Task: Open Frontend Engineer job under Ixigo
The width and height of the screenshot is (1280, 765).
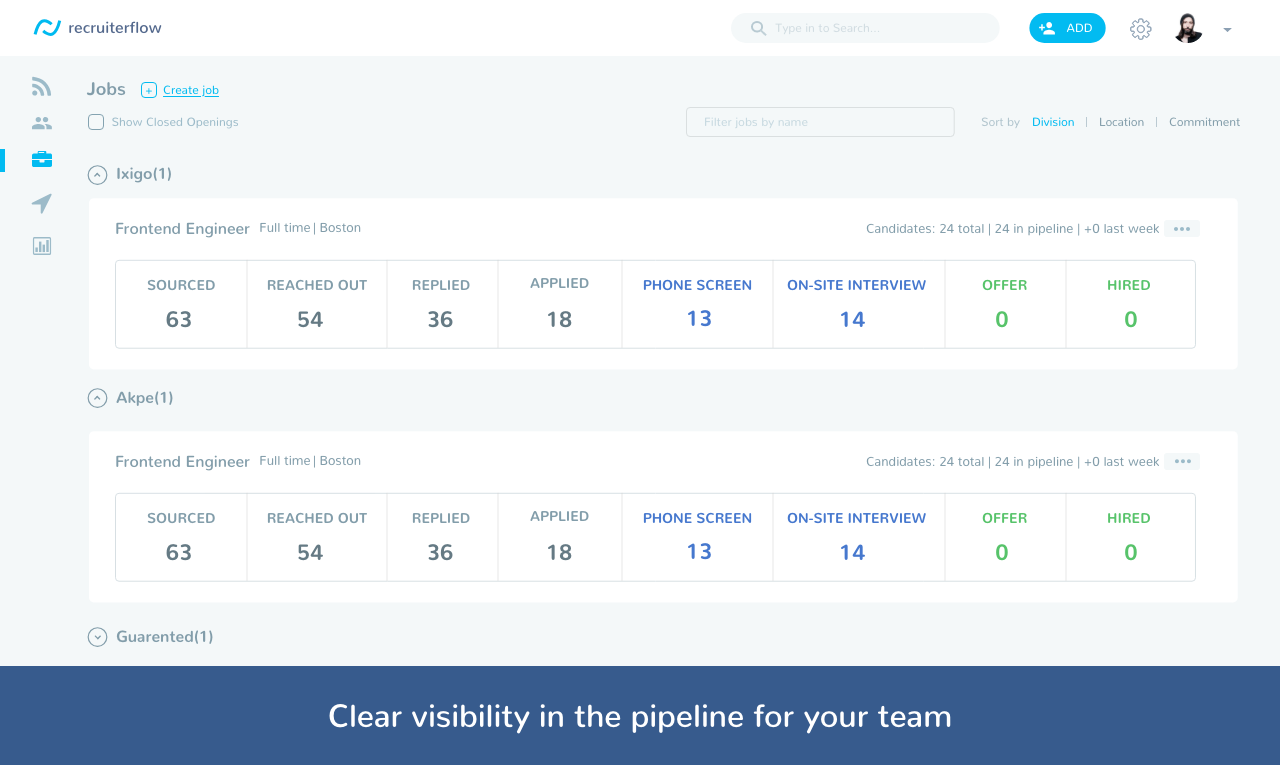Action: (182, 229)
